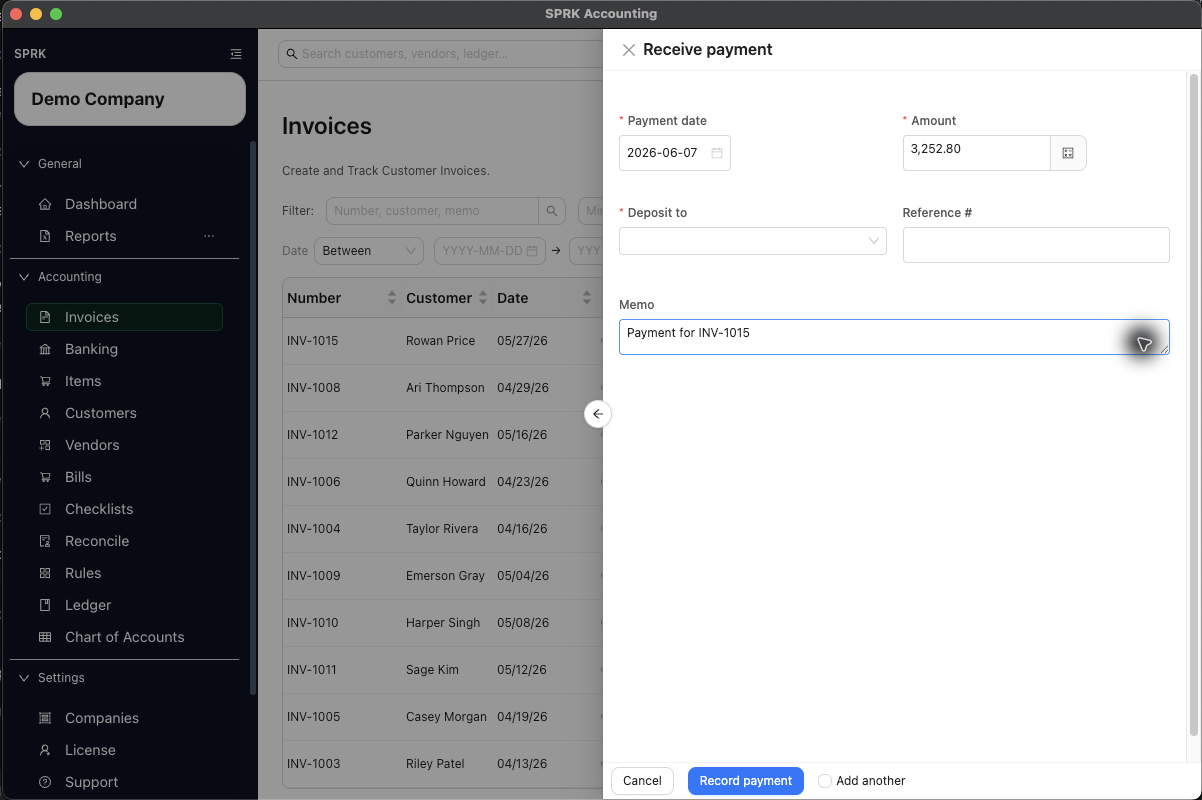Viewport: 1202px width, 800px height.
Task: Click the Ledger book icon
Action: [45, 605]
